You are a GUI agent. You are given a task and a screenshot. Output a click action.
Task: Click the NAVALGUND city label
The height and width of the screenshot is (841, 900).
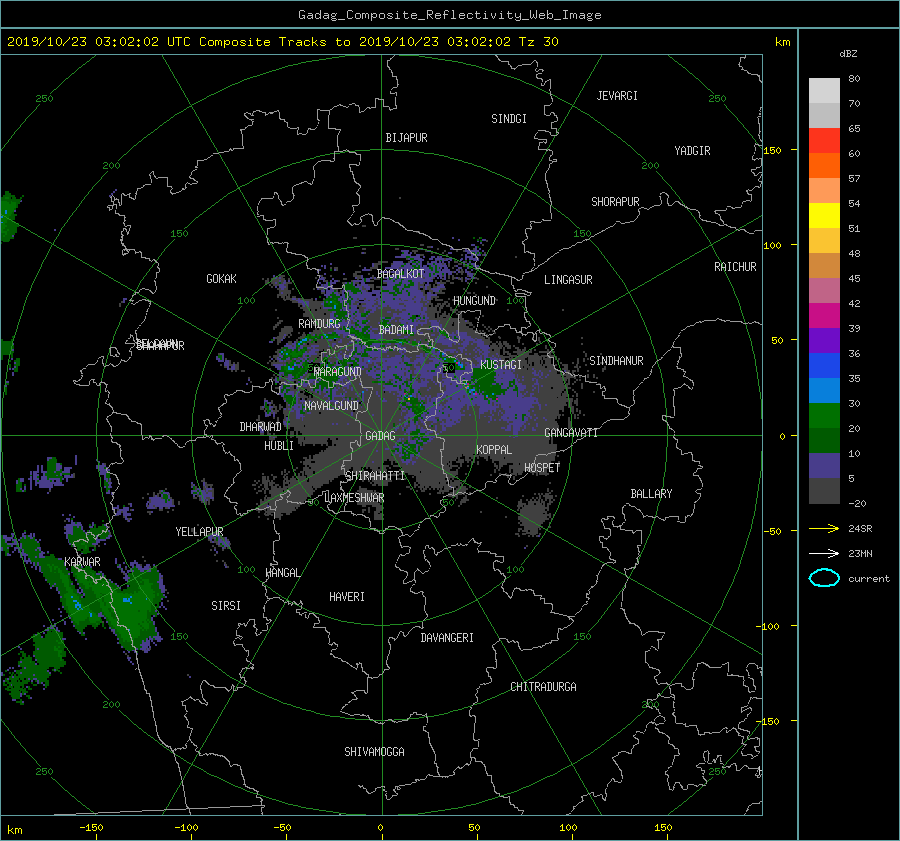331,406
